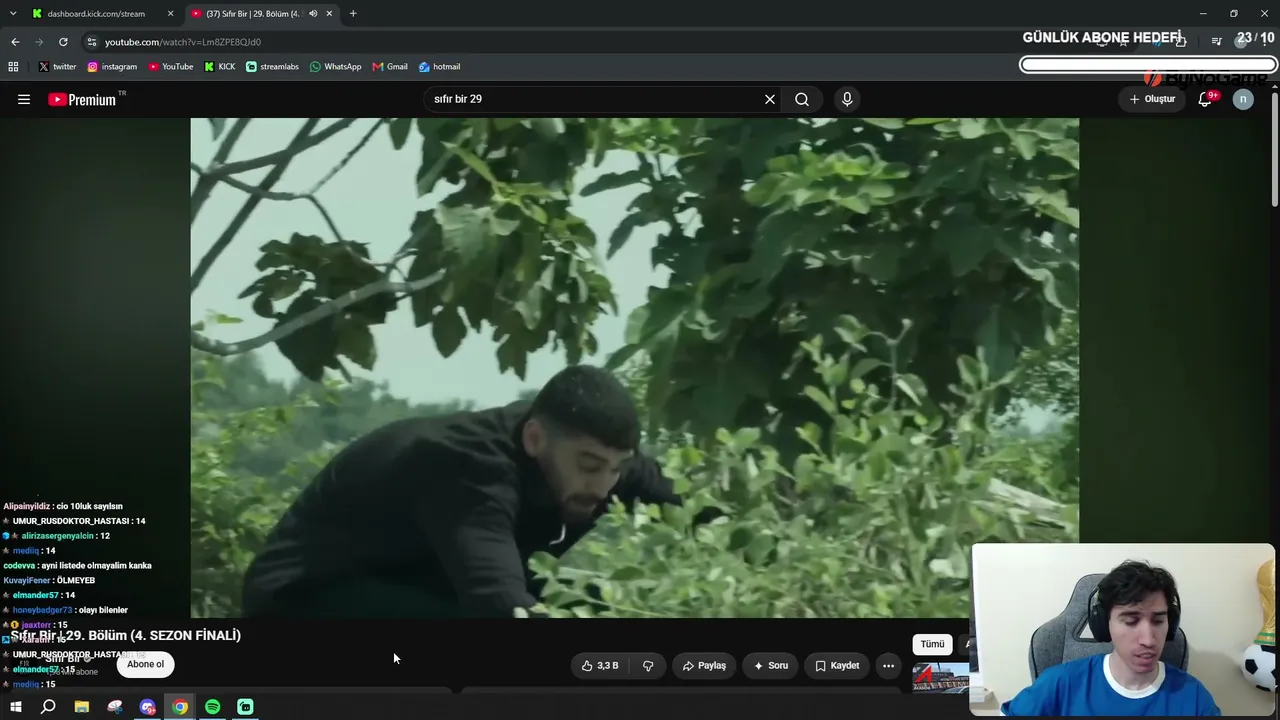Subscribe with the Abone ol button

(145, 664)
